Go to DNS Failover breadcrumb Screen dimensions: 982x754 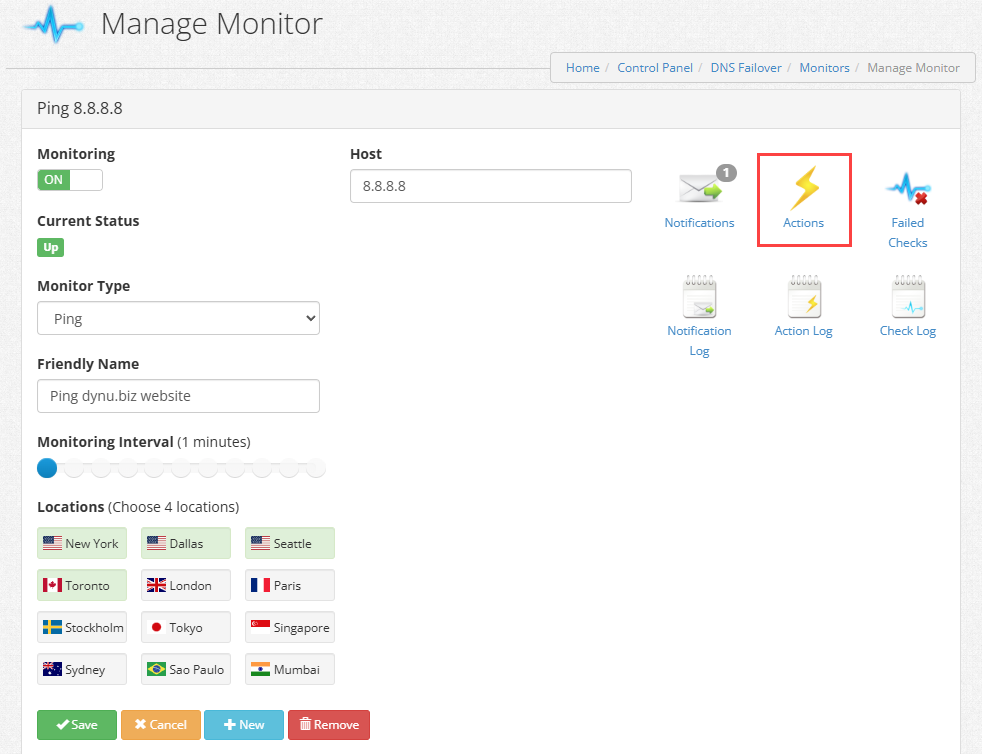pos(746,68)
